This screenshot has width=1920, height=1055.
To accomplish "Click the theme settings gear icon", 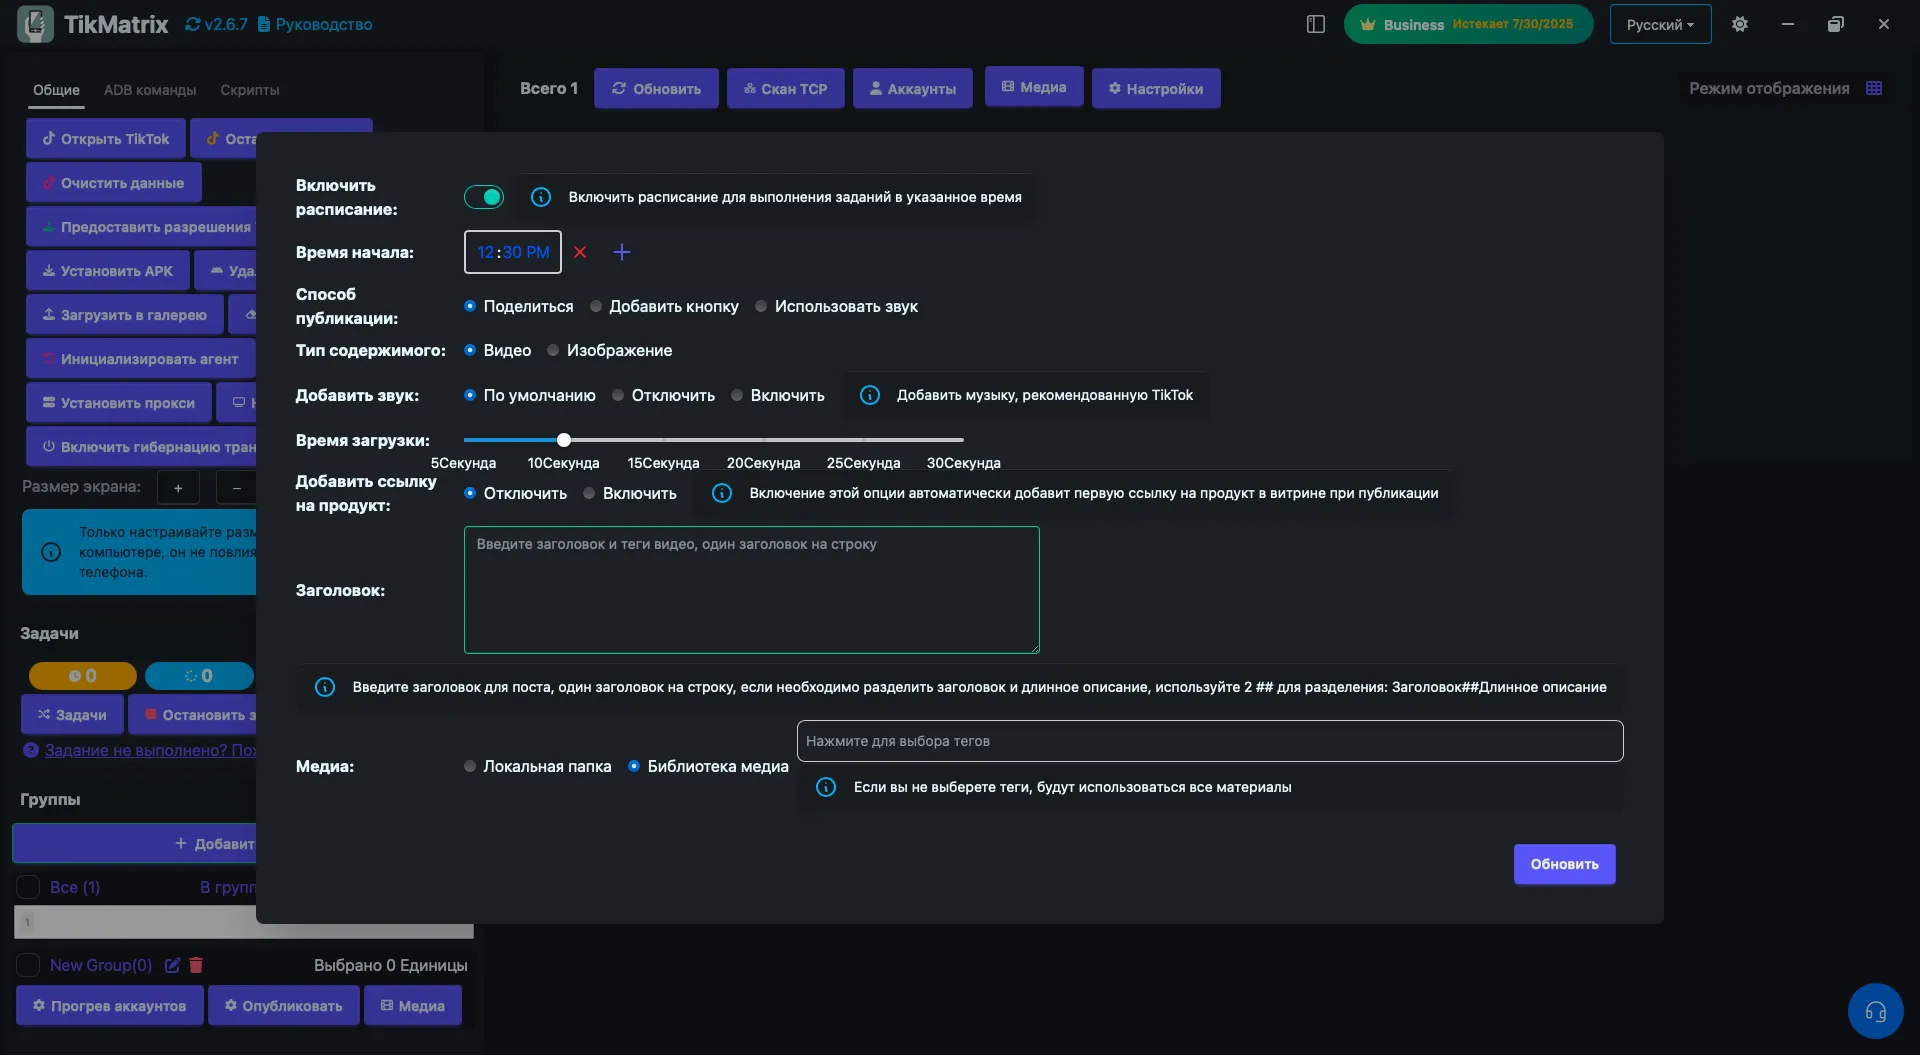I will [x=1740, y=24].
